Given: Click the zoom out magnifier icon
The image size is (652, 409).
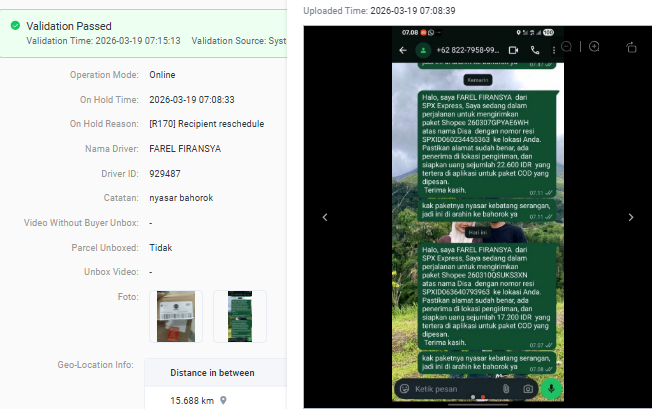Looking at the screenshot, I should [566, 47].
